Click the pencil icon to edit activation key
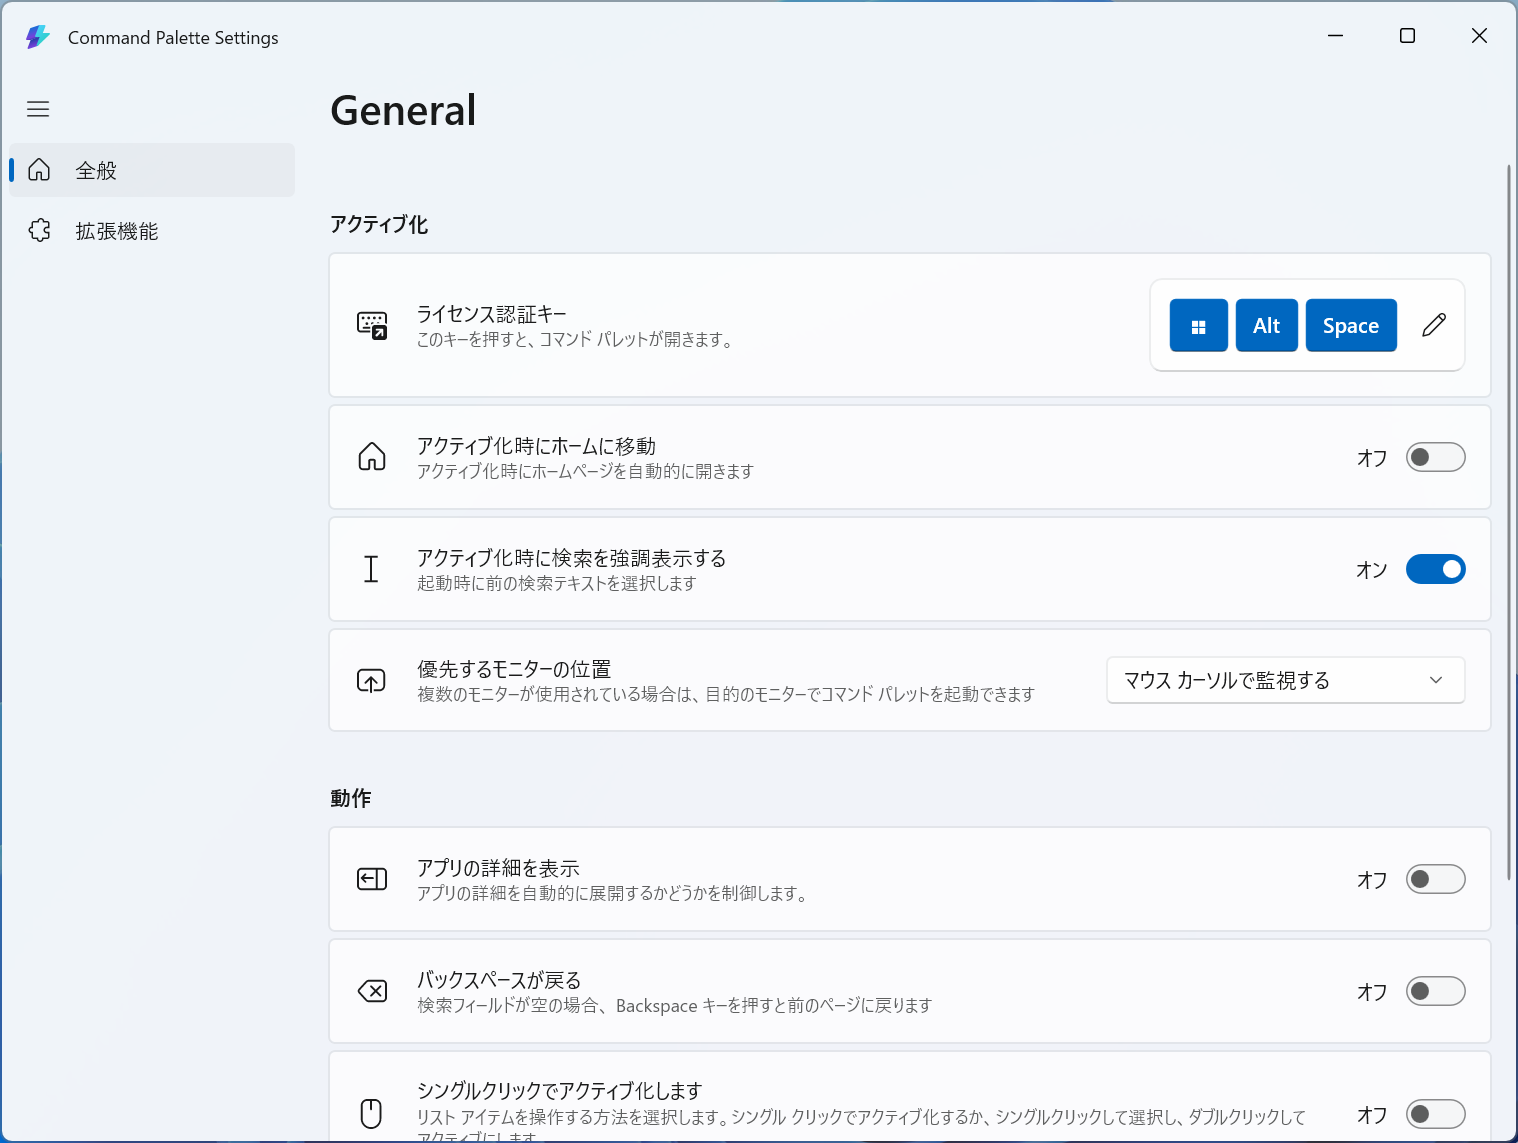Viewport: 1518px width, 1143px height. pos(1434,325)
